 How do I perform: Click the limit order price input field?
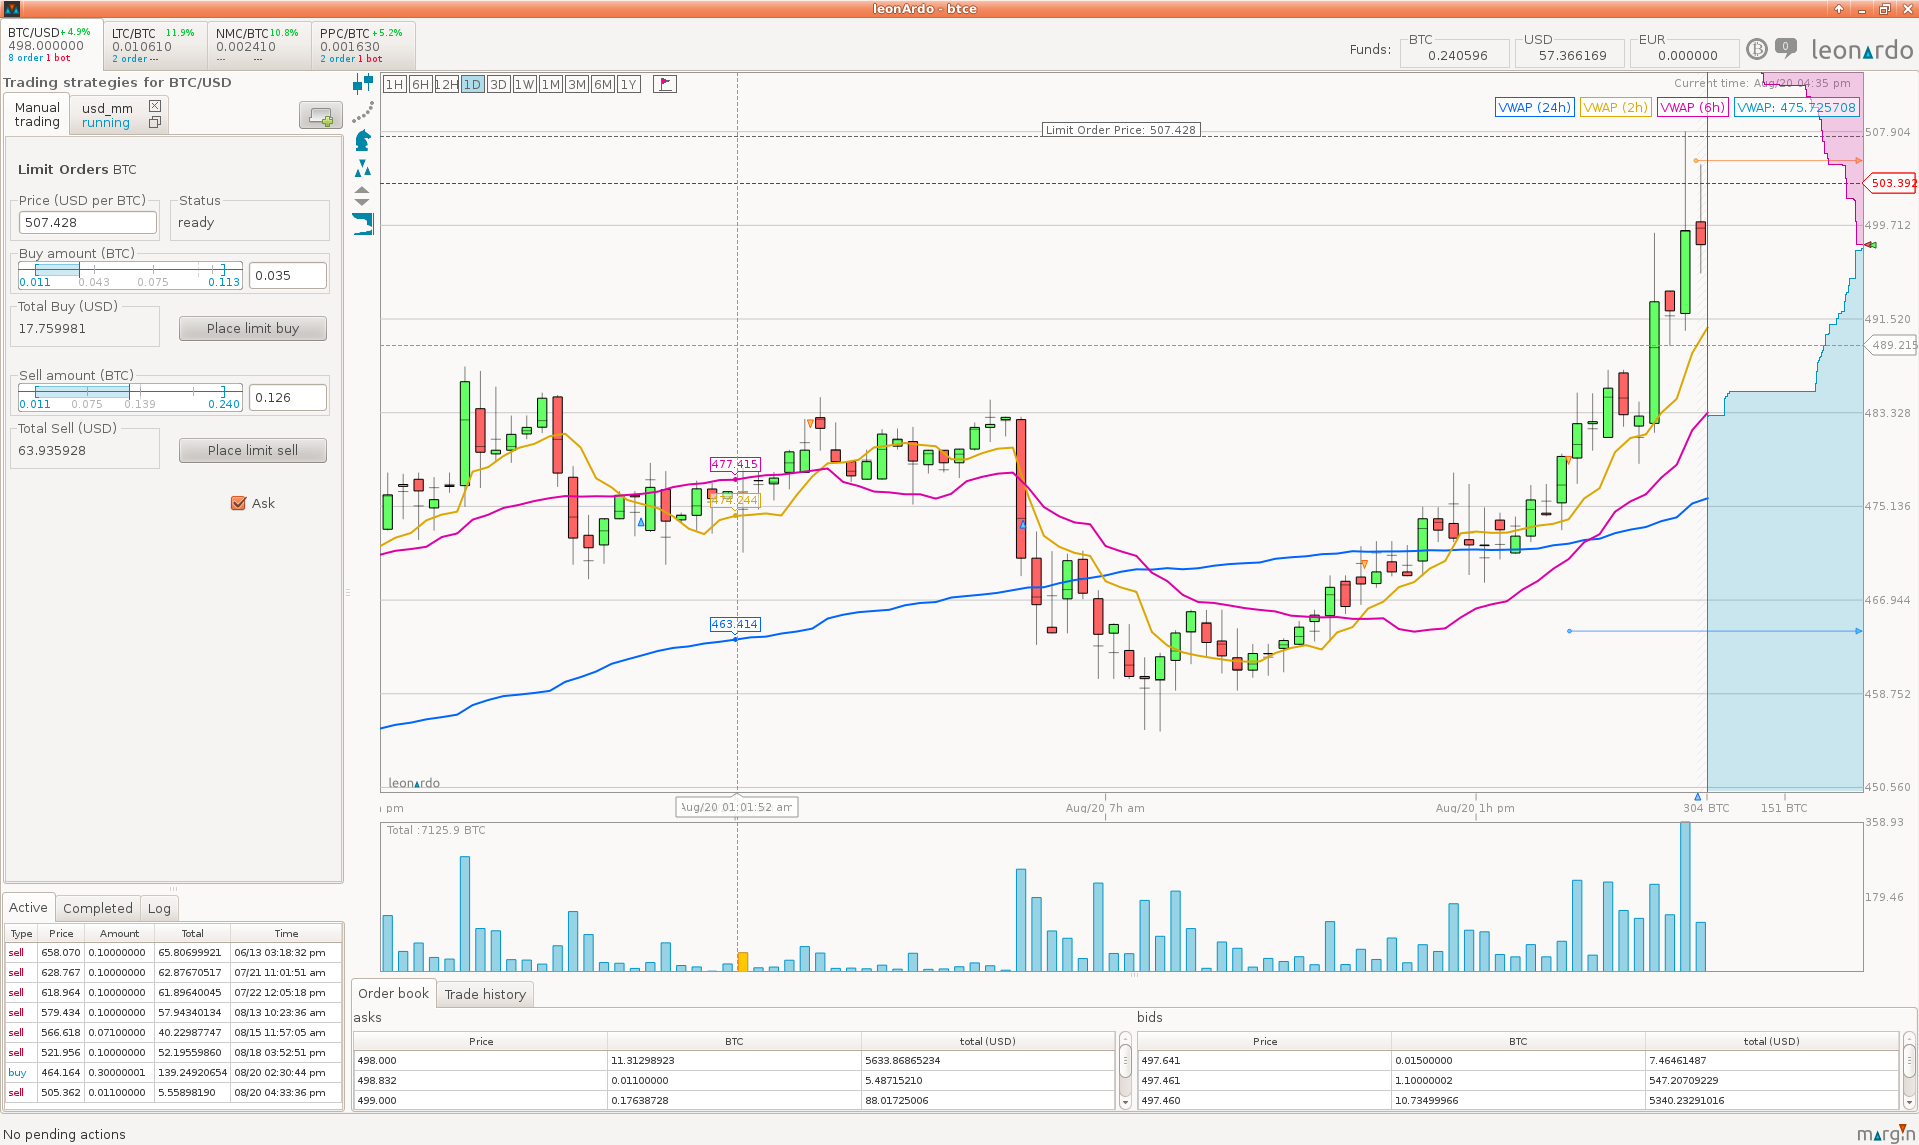click(88, 223)
